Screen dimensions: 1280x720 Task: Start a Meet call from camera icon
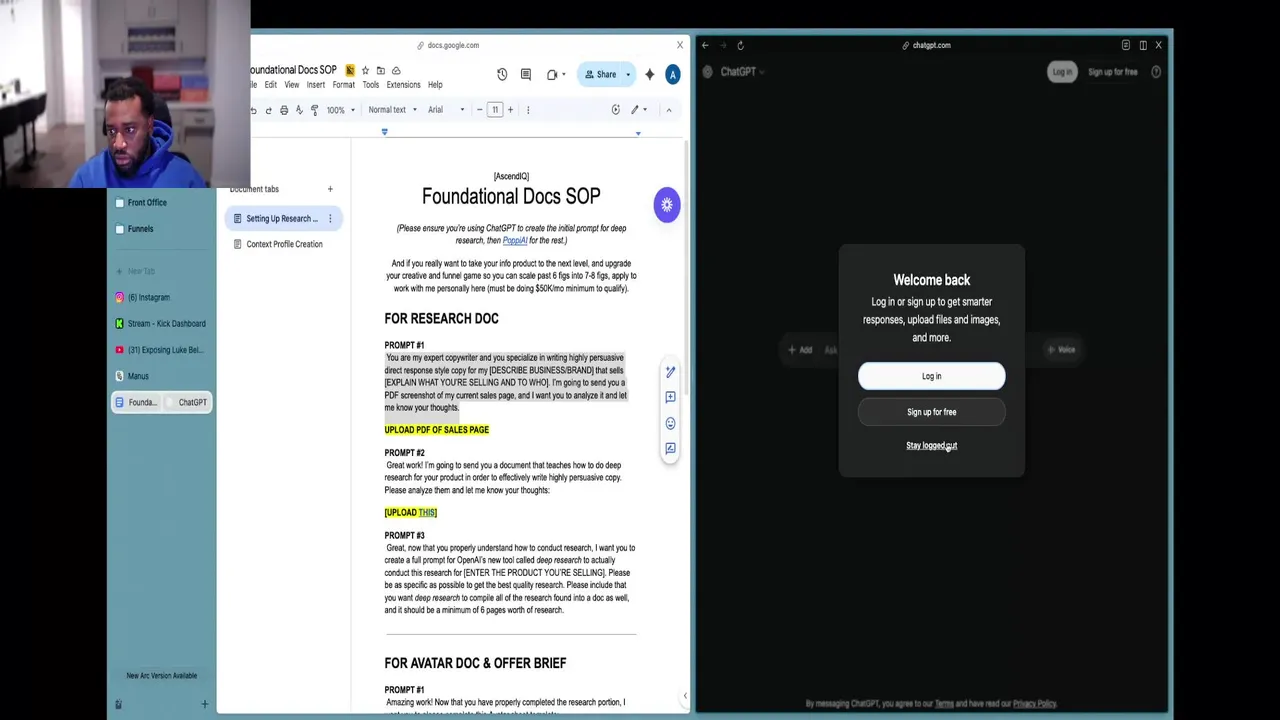[552, 74]
